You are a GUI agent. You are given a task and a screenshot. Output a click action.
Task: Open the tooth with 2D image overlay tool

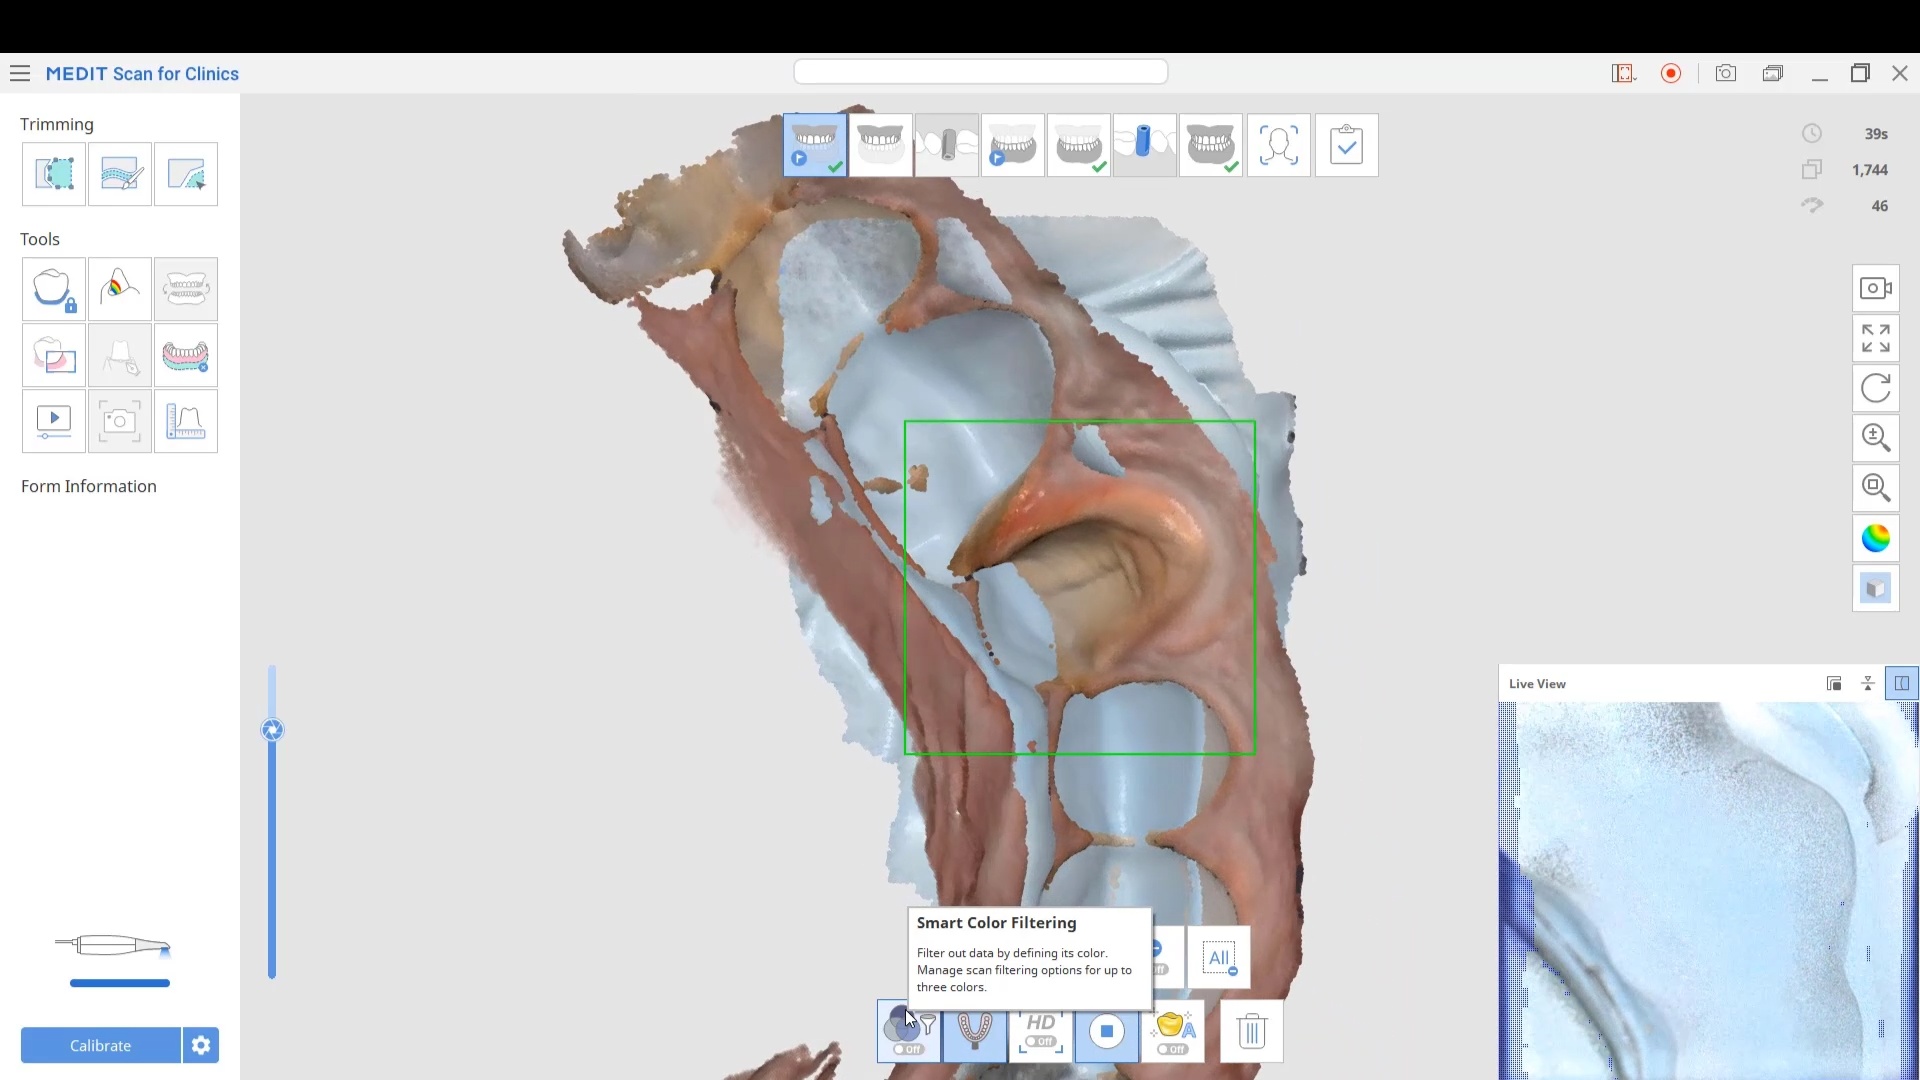coord(54,355)
